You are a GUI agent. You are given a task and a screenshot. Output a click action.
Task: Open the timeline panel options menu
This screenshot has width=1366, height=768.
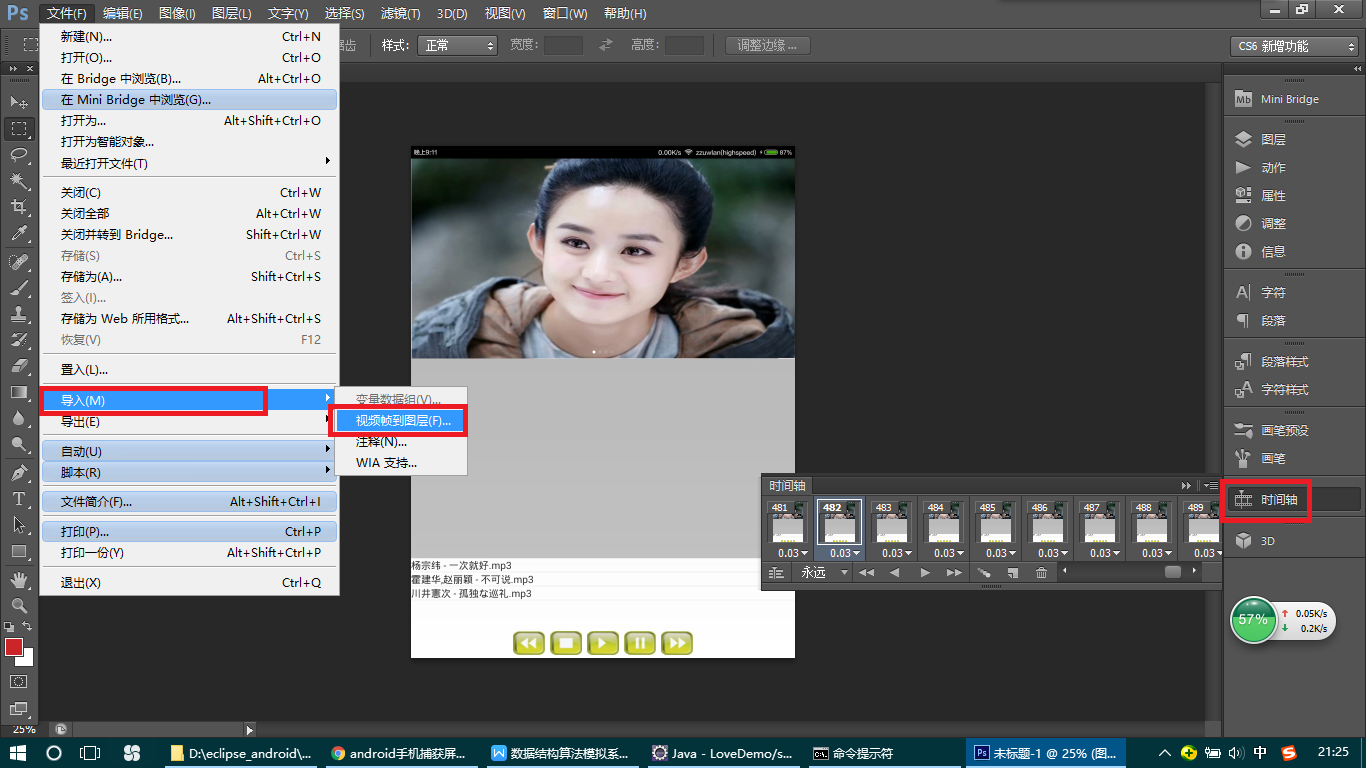point(1211,485)
